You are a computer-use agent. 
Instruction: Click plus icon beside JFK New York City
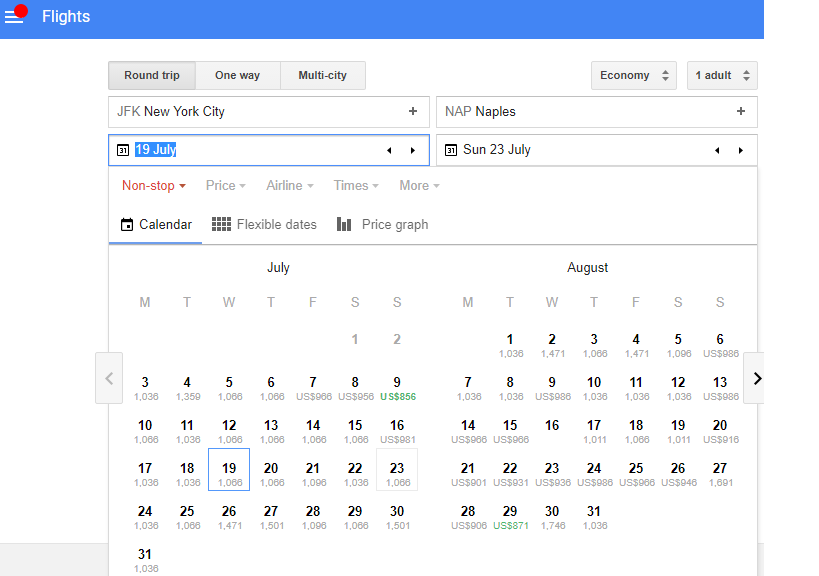coord(413,112)
